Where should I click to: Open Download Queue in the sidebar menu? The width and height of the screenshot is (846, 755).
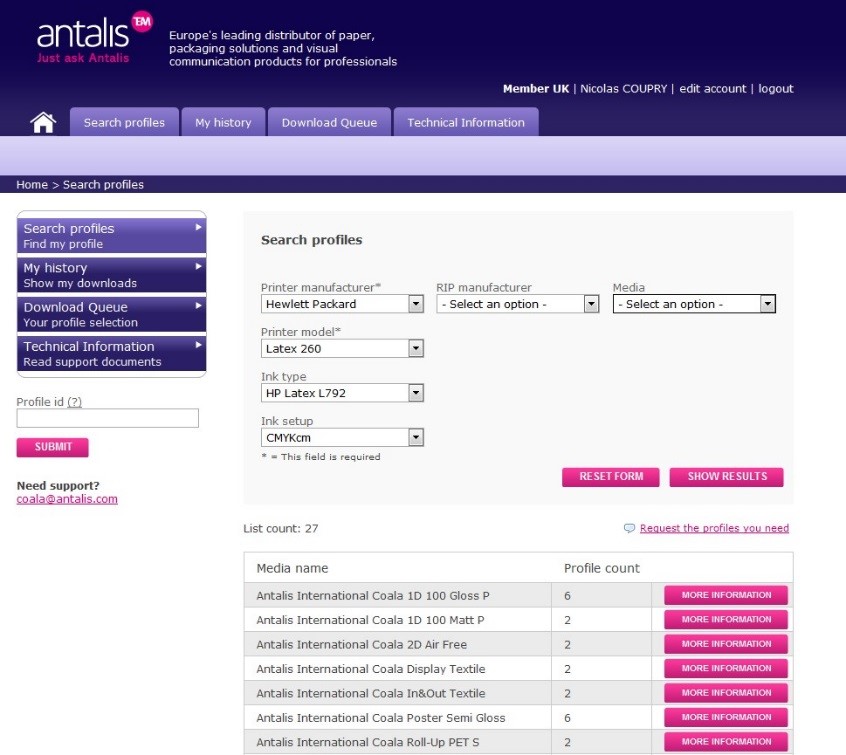click(x=112, y=314)
